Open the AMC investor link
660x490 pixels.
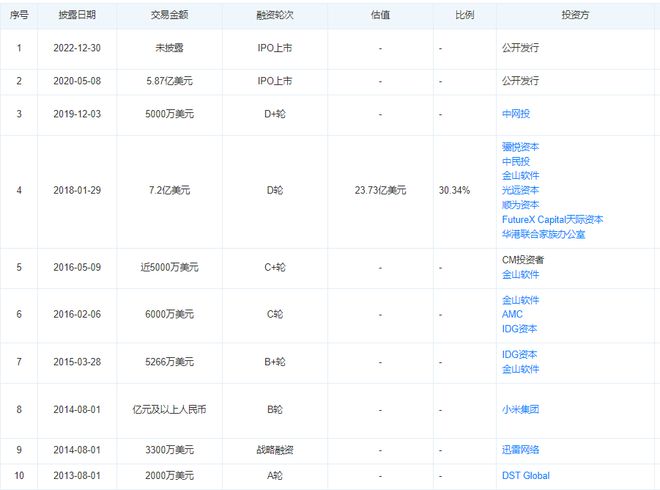pos(512,314)
